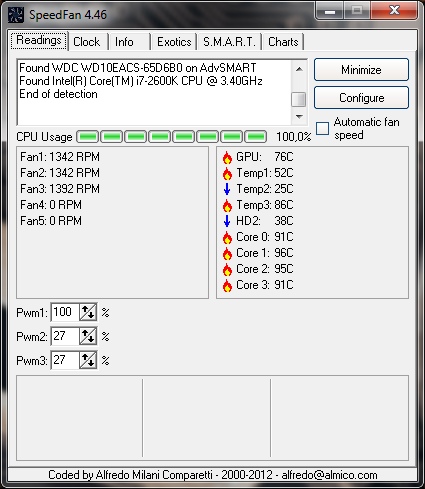Click the Temp2 blue down-arrow icon

(227, 189)
